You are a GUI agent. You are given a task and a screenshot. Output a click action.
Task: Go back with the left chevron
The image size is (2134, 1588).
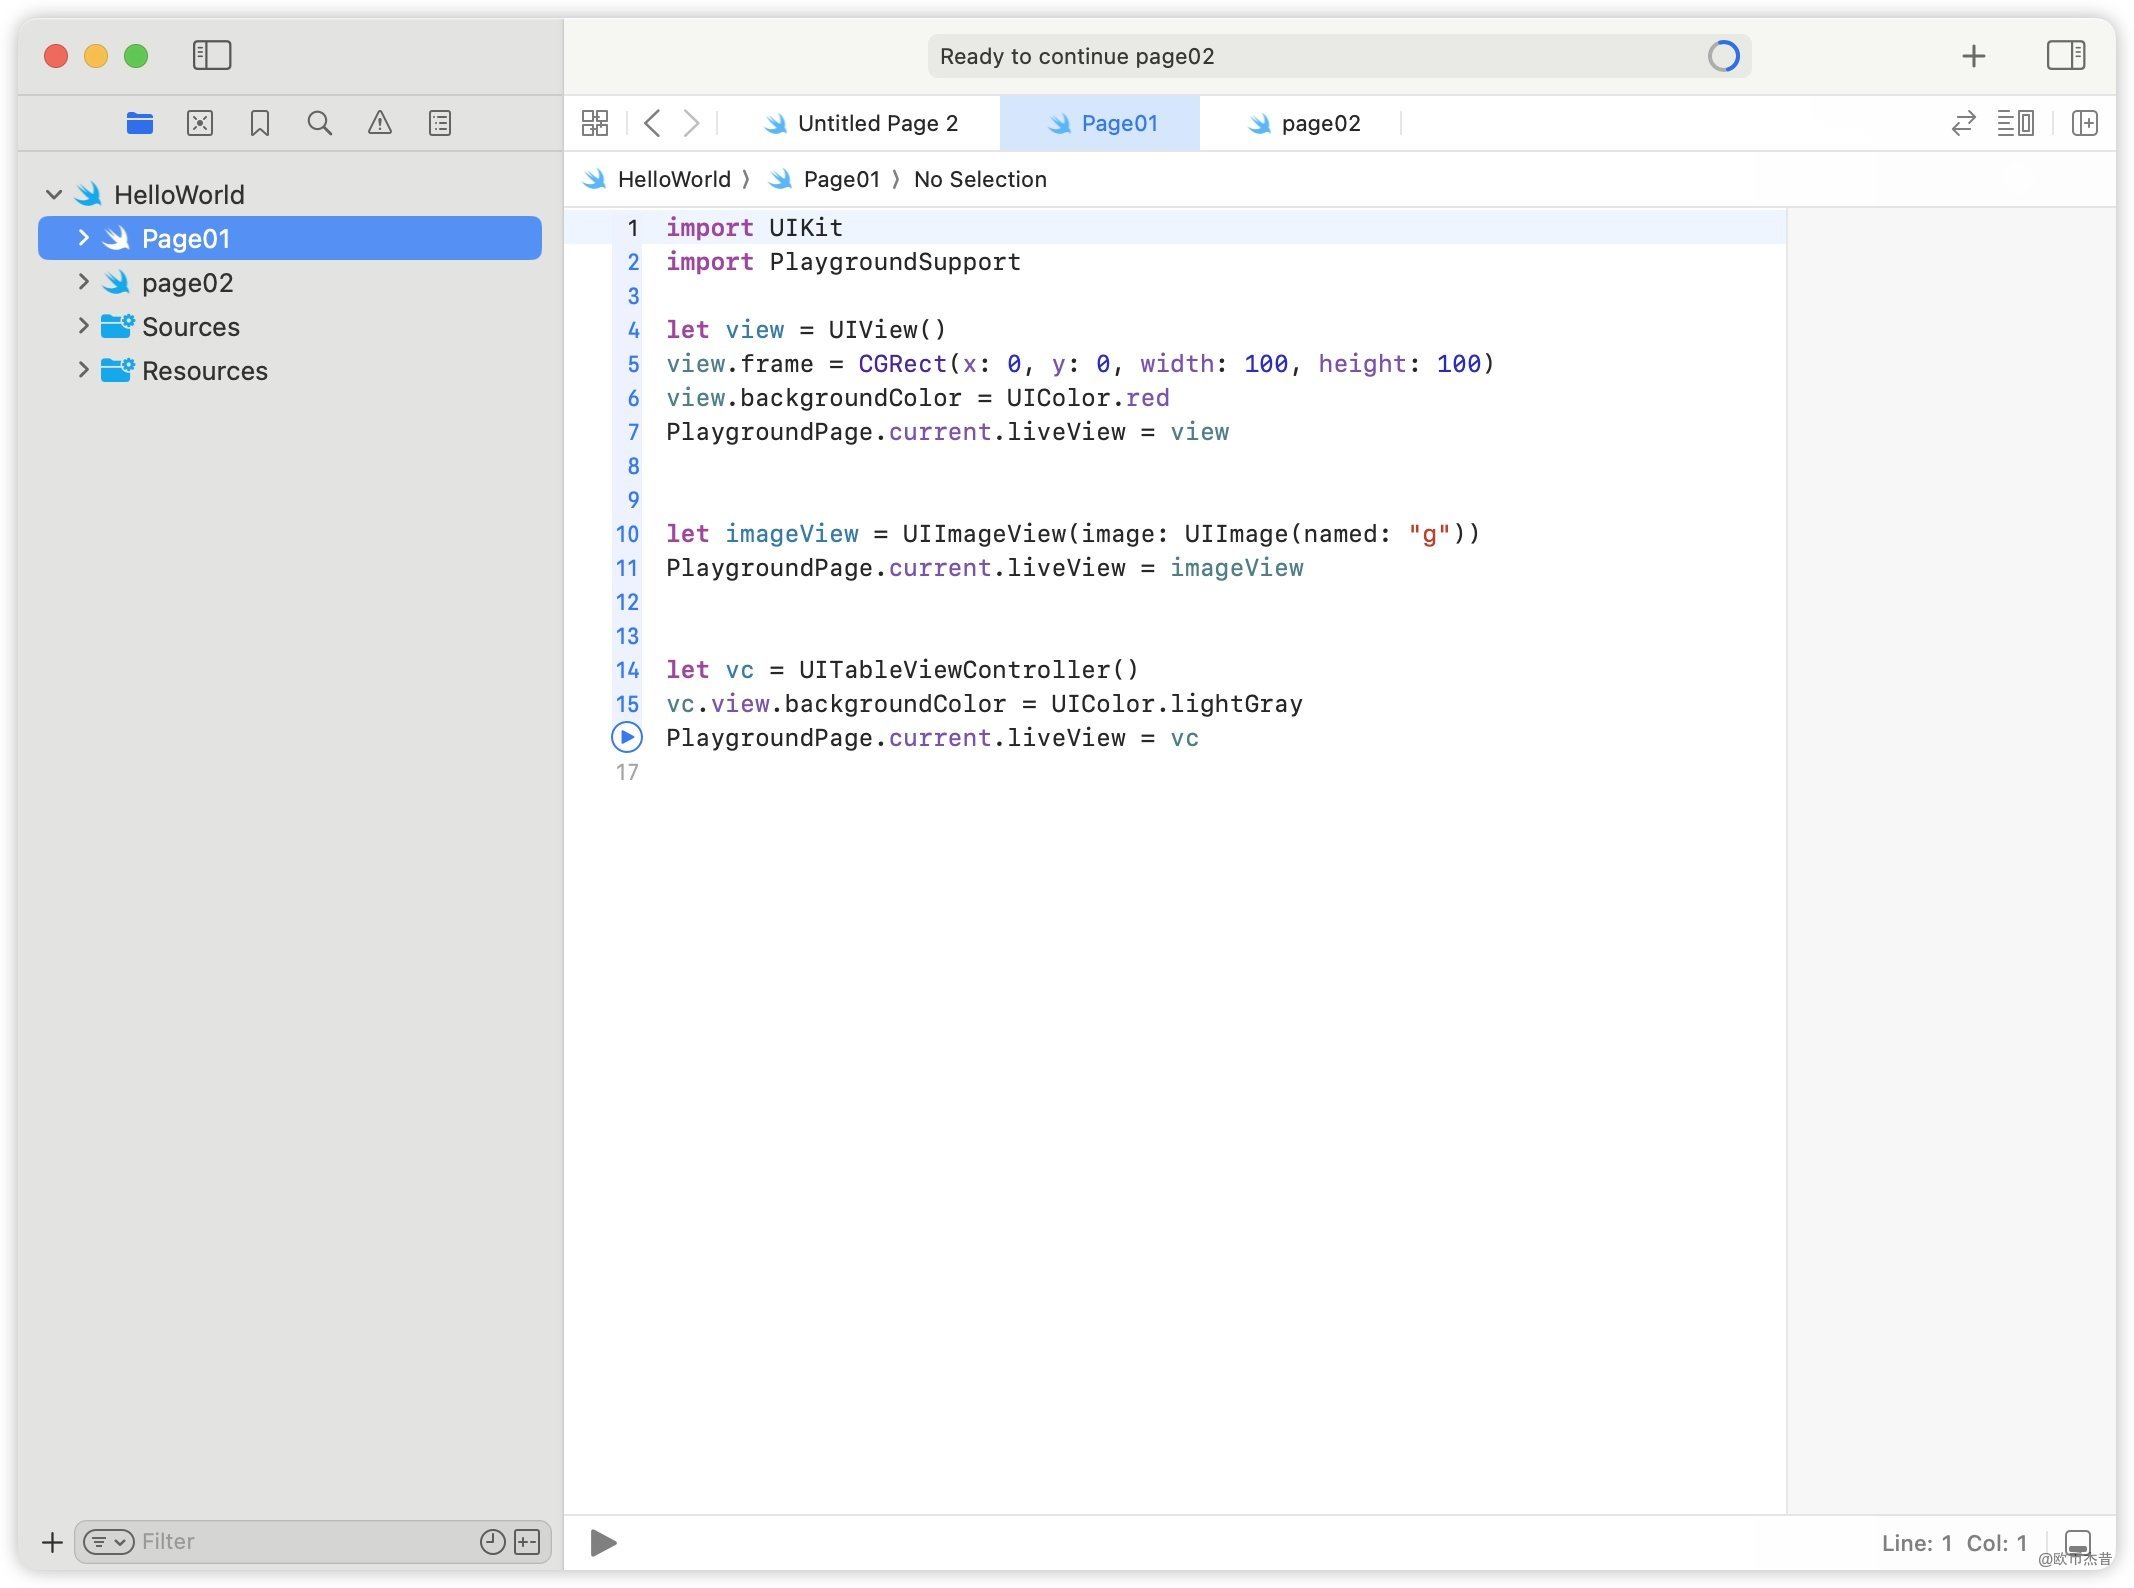coord(653,123)
